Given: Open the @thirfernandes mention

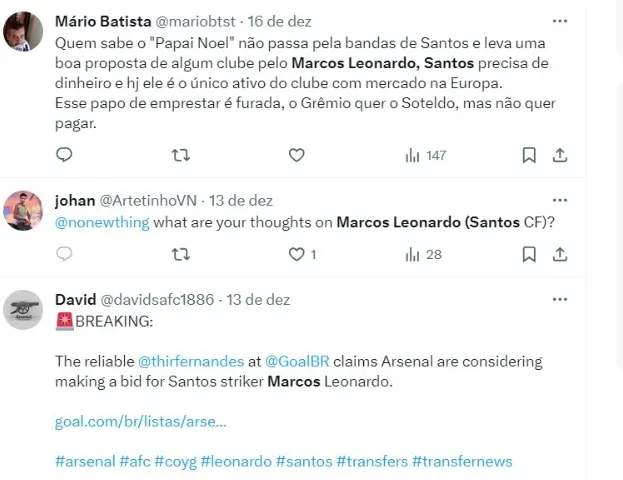Looking at the screenshot, I should pos(191,360).
